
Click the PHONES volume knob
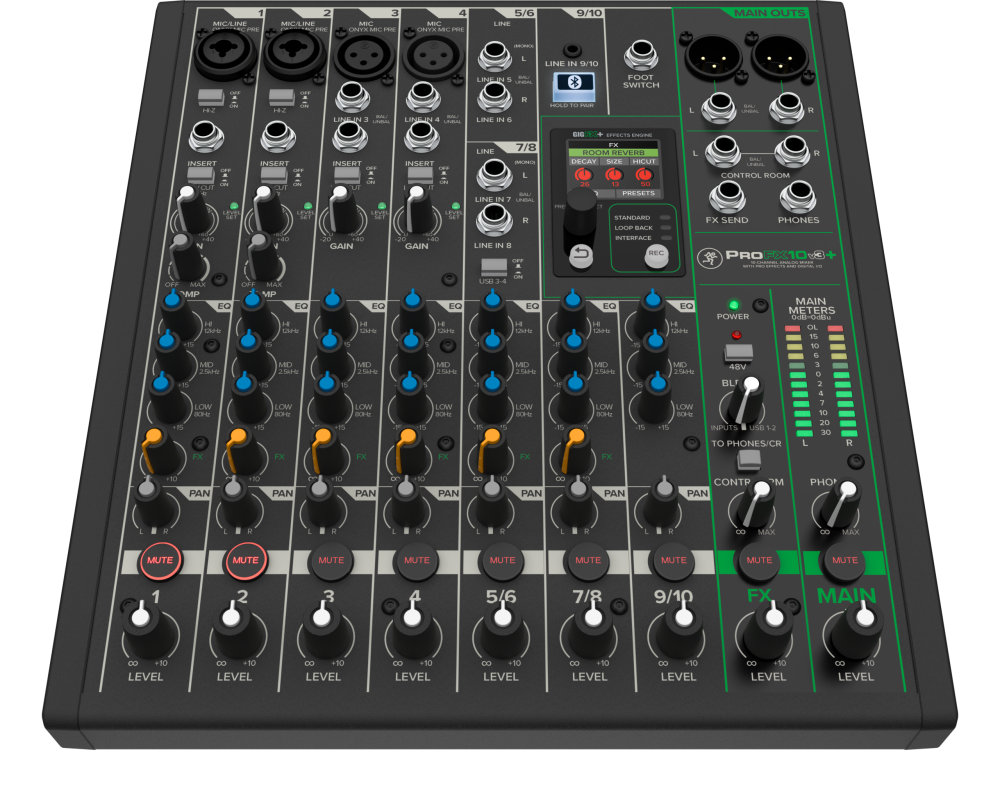[841, 505]
